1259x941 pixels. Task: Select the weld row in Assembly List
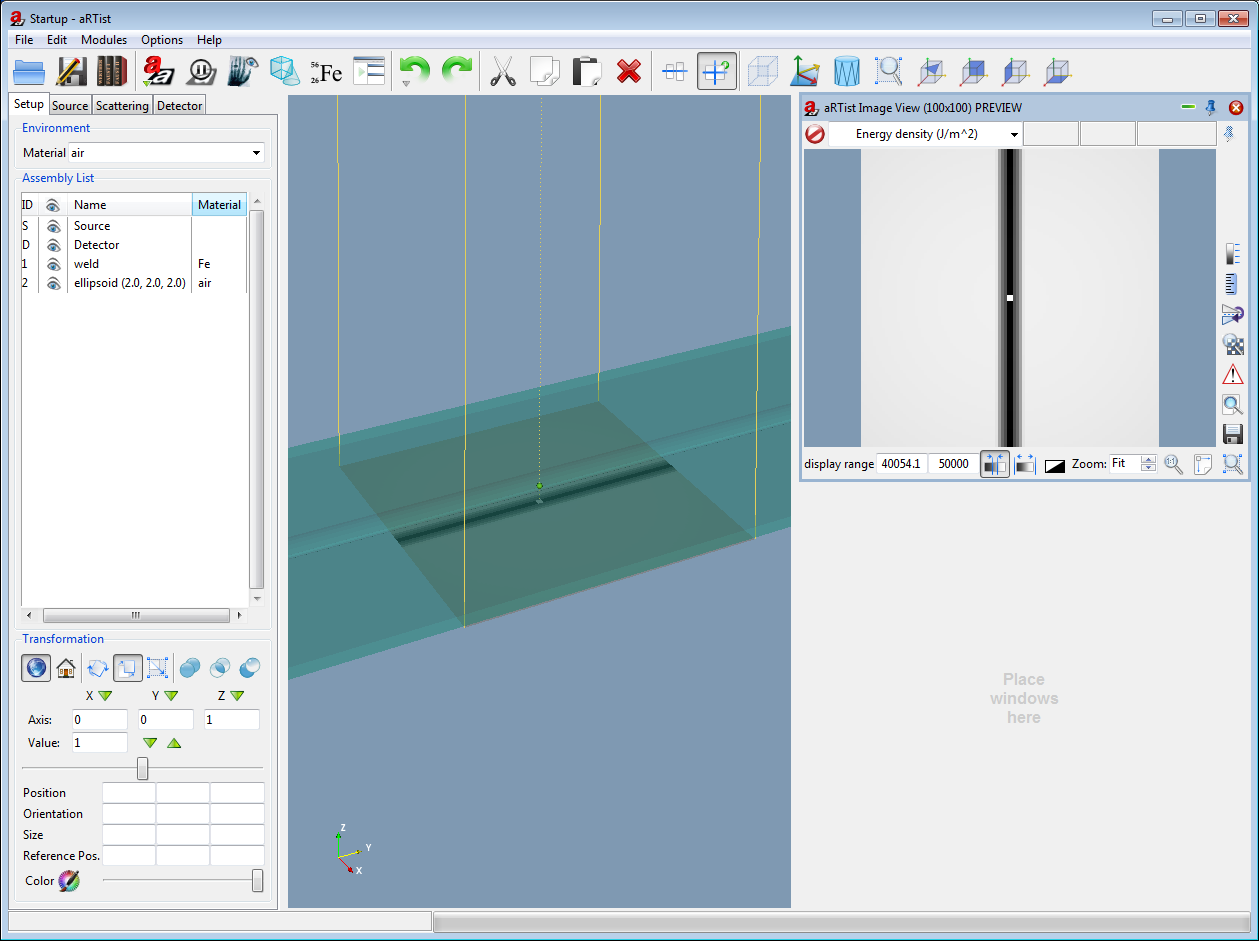point(134,264)
